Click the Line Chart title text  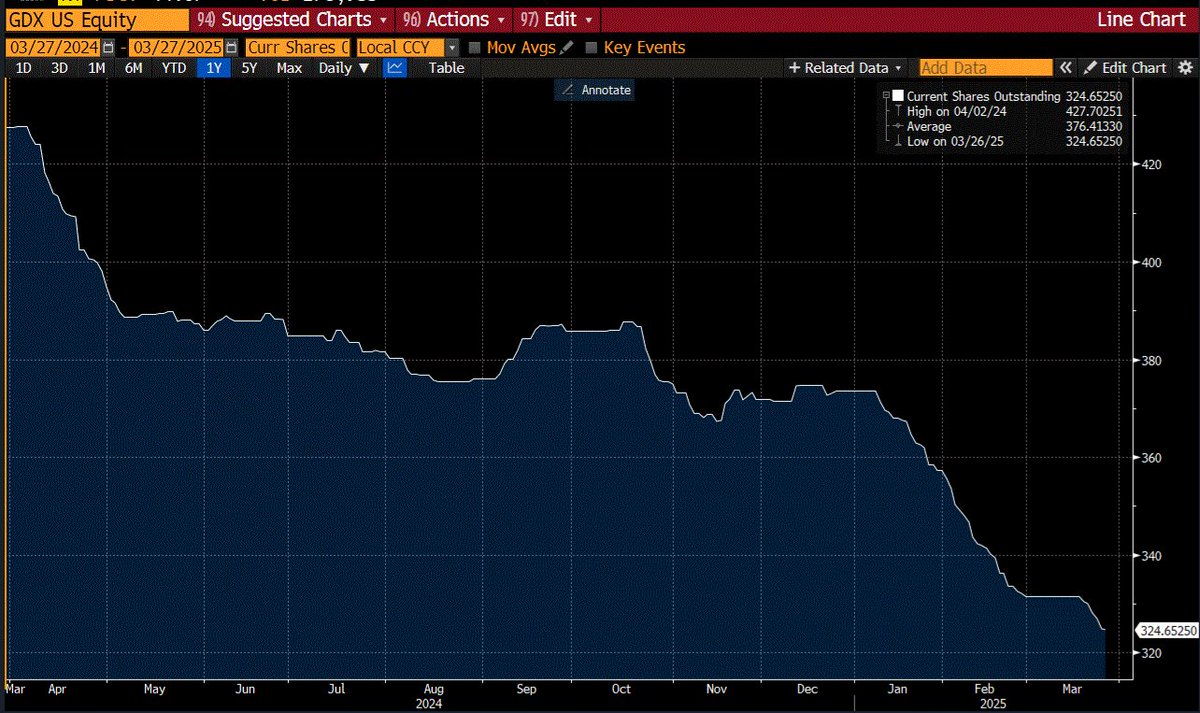[1142, 19]
